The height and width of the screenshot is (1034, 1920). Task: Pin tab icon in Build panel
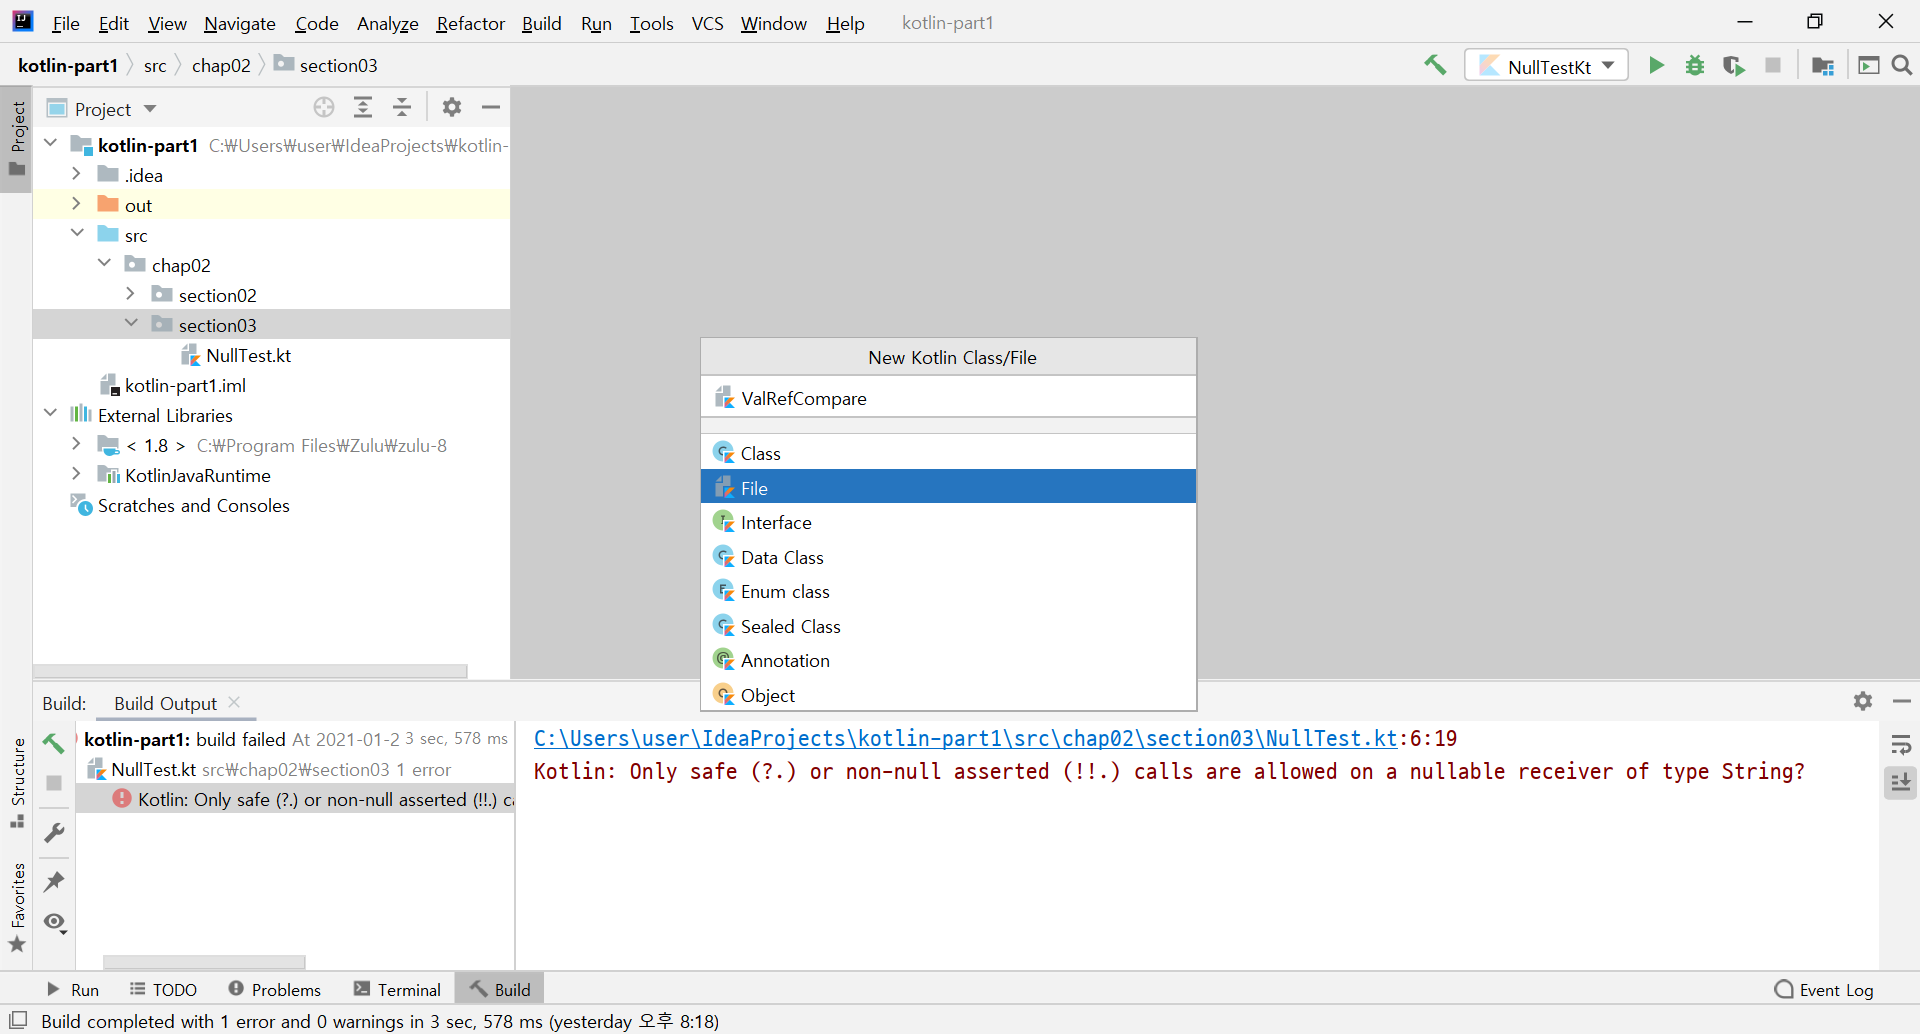54,881
